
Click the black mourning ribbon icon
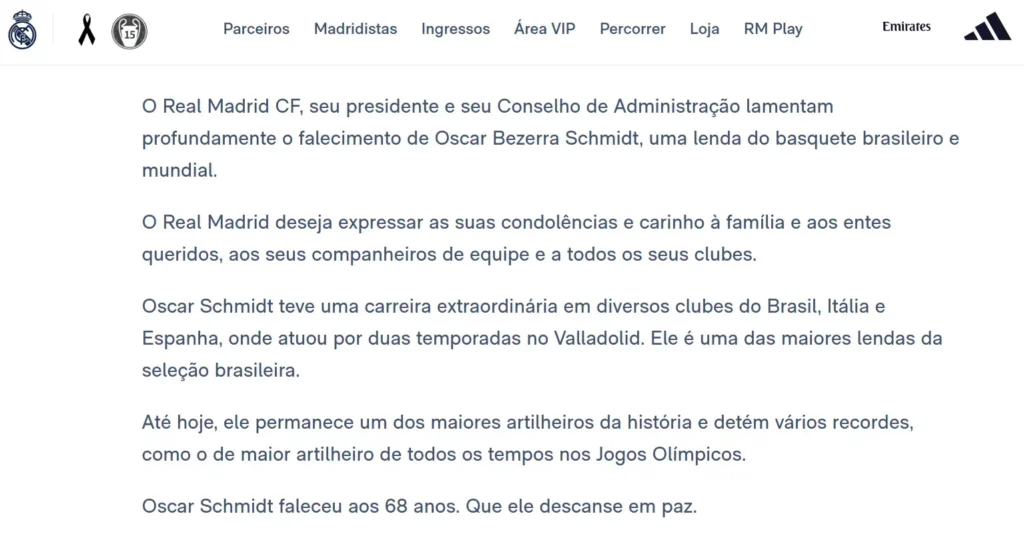coord(87,31)
